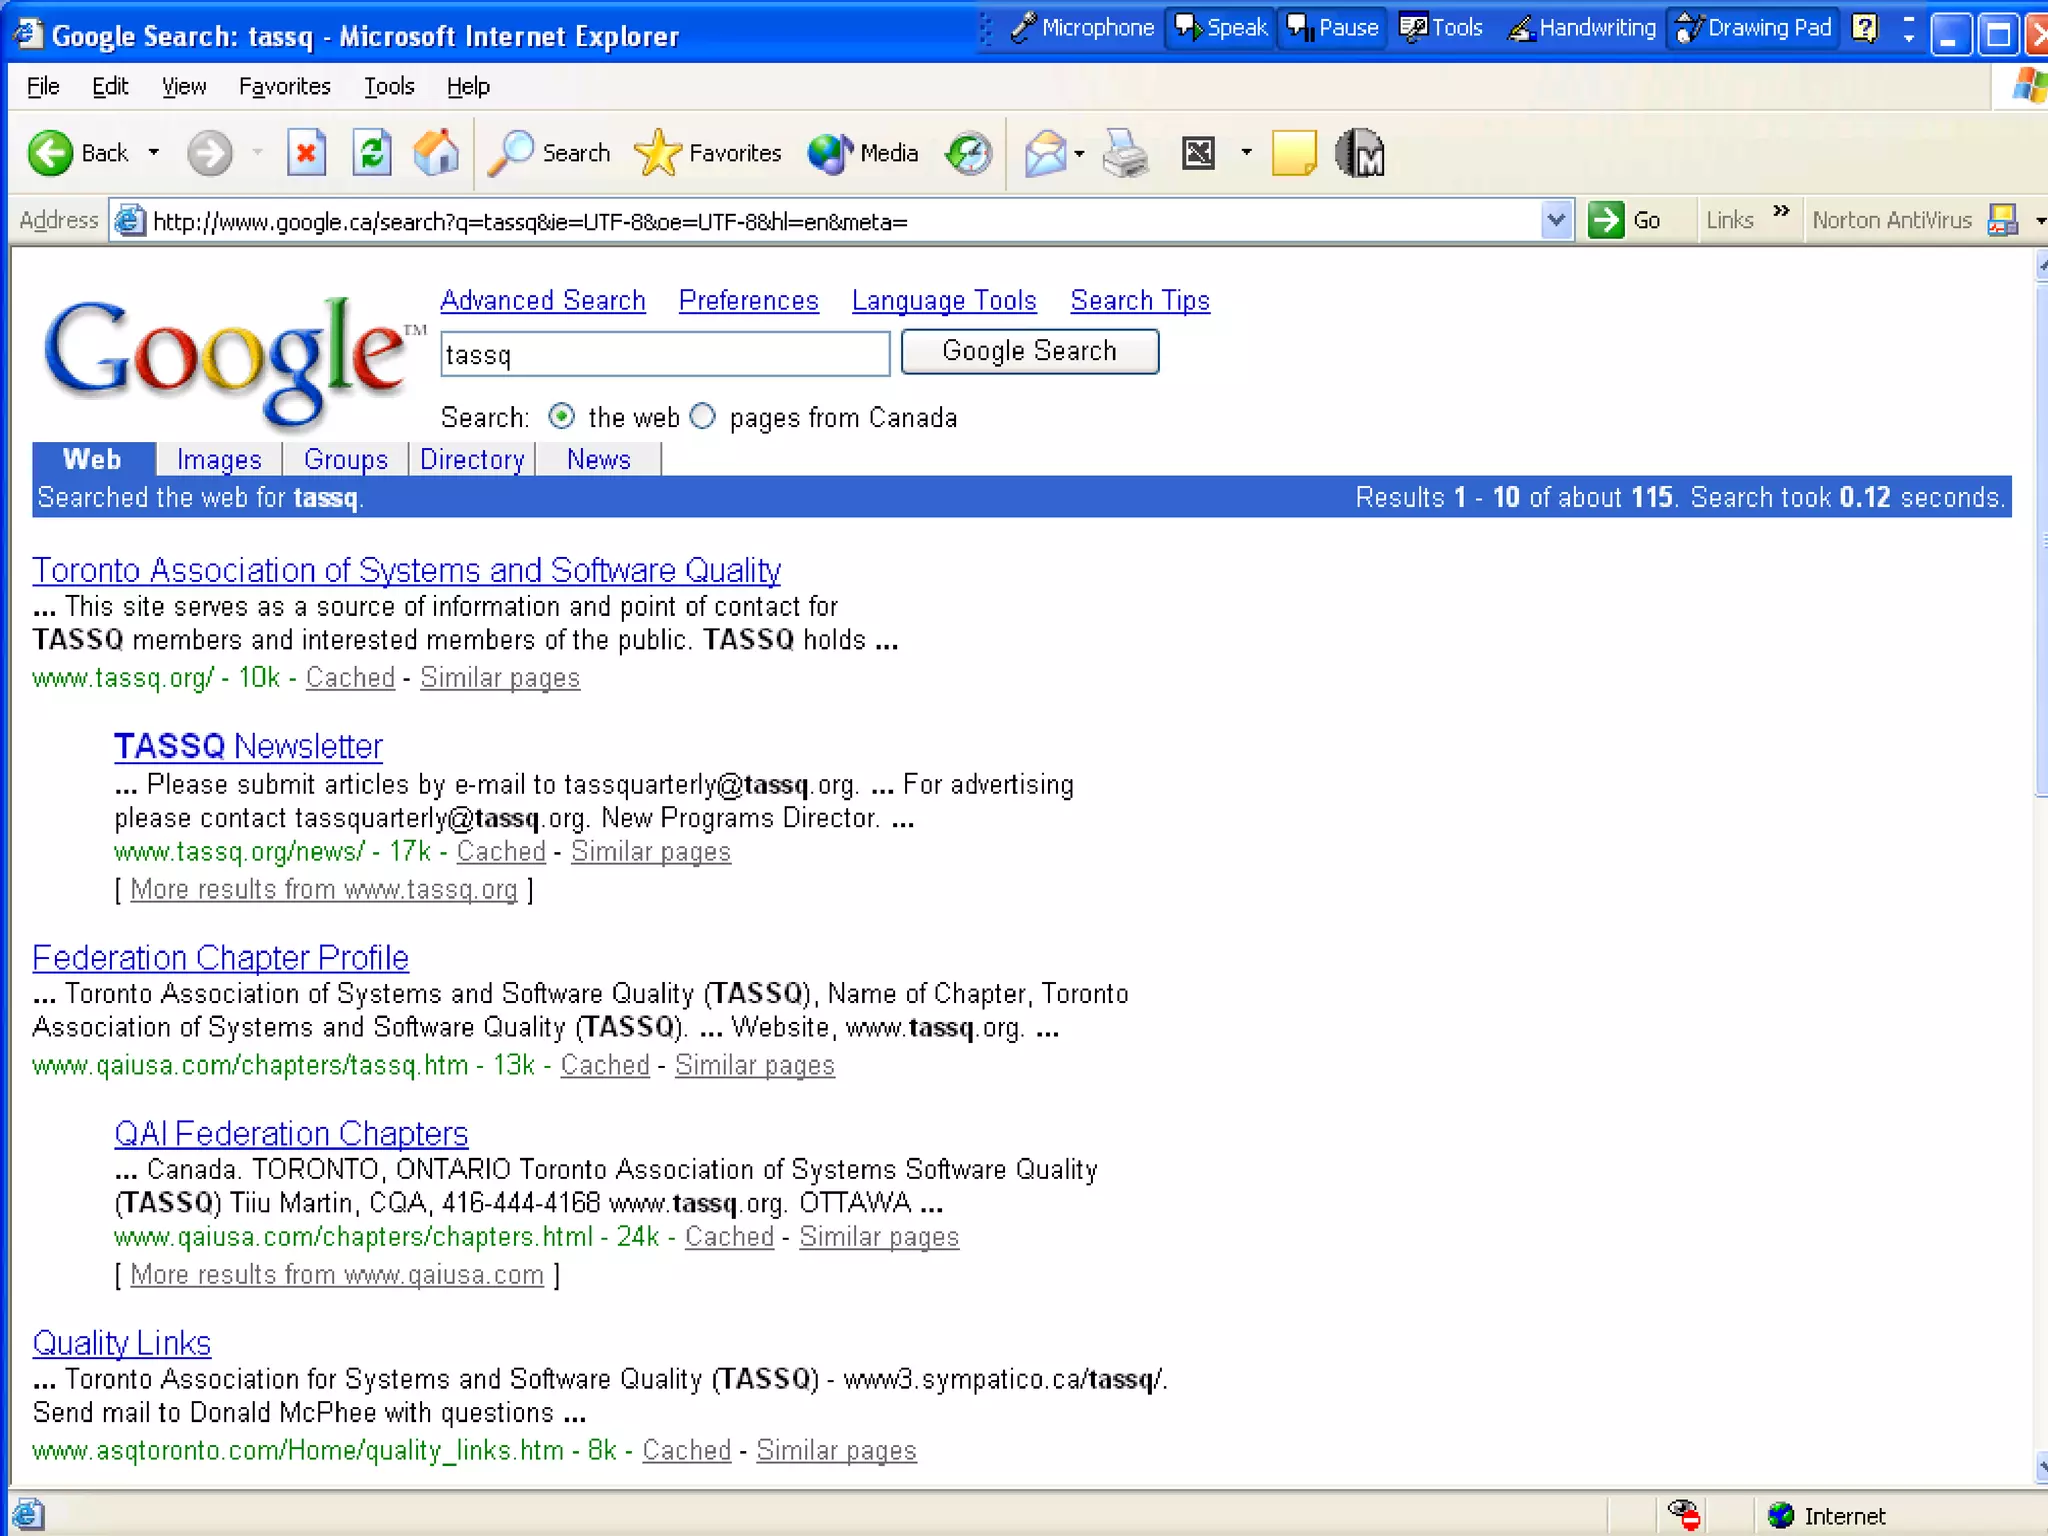Open the Favorites menu
This screenshot has height=1536, width=2048.
pyautogui.click(x=284, y=87)
